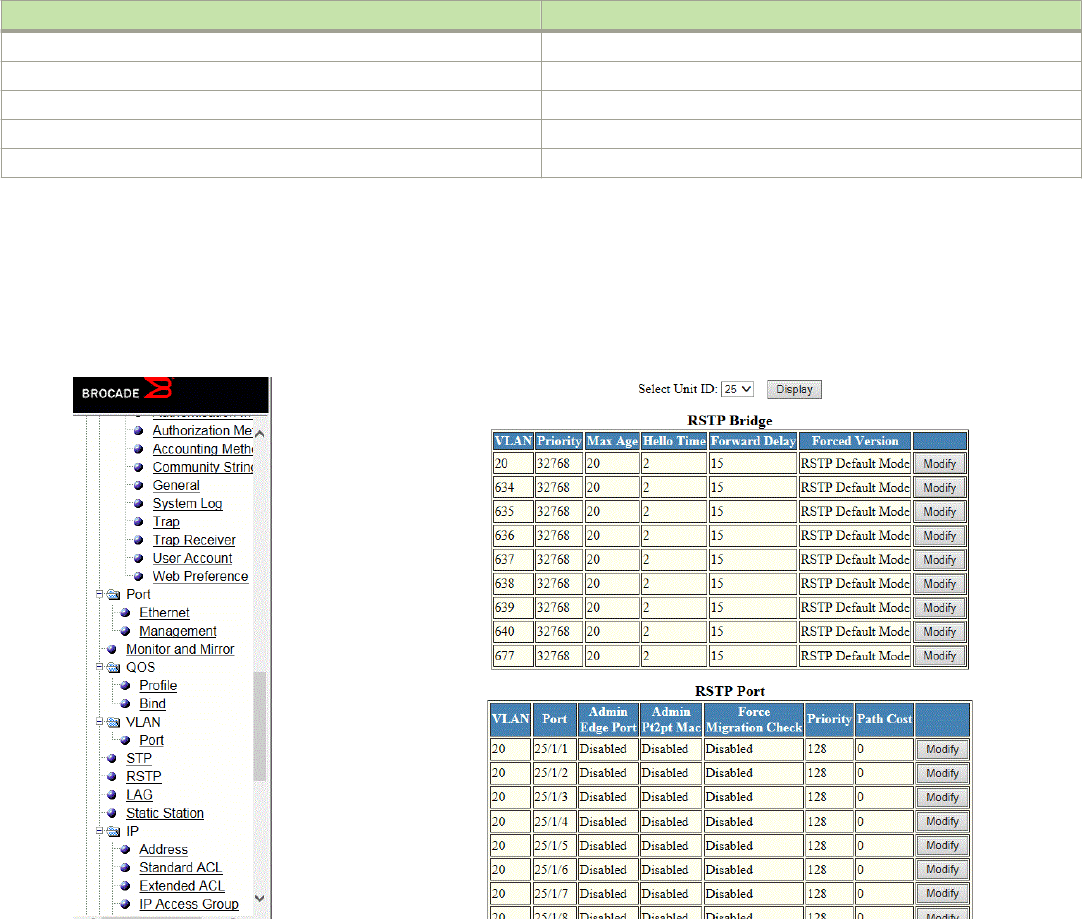Open the Trap link

(166, 522)
